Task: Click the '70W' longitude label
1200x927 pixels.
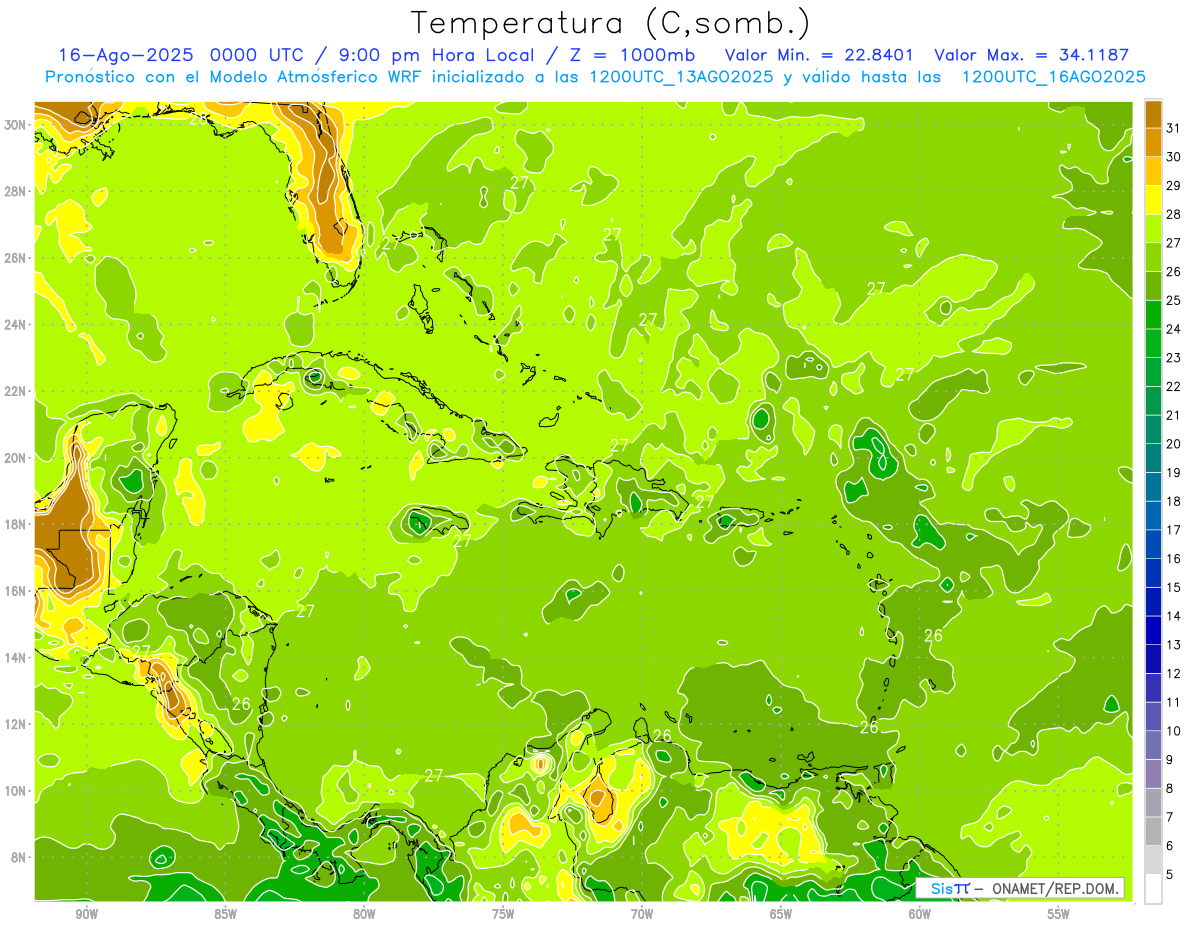Action: (x=642, y=914)
